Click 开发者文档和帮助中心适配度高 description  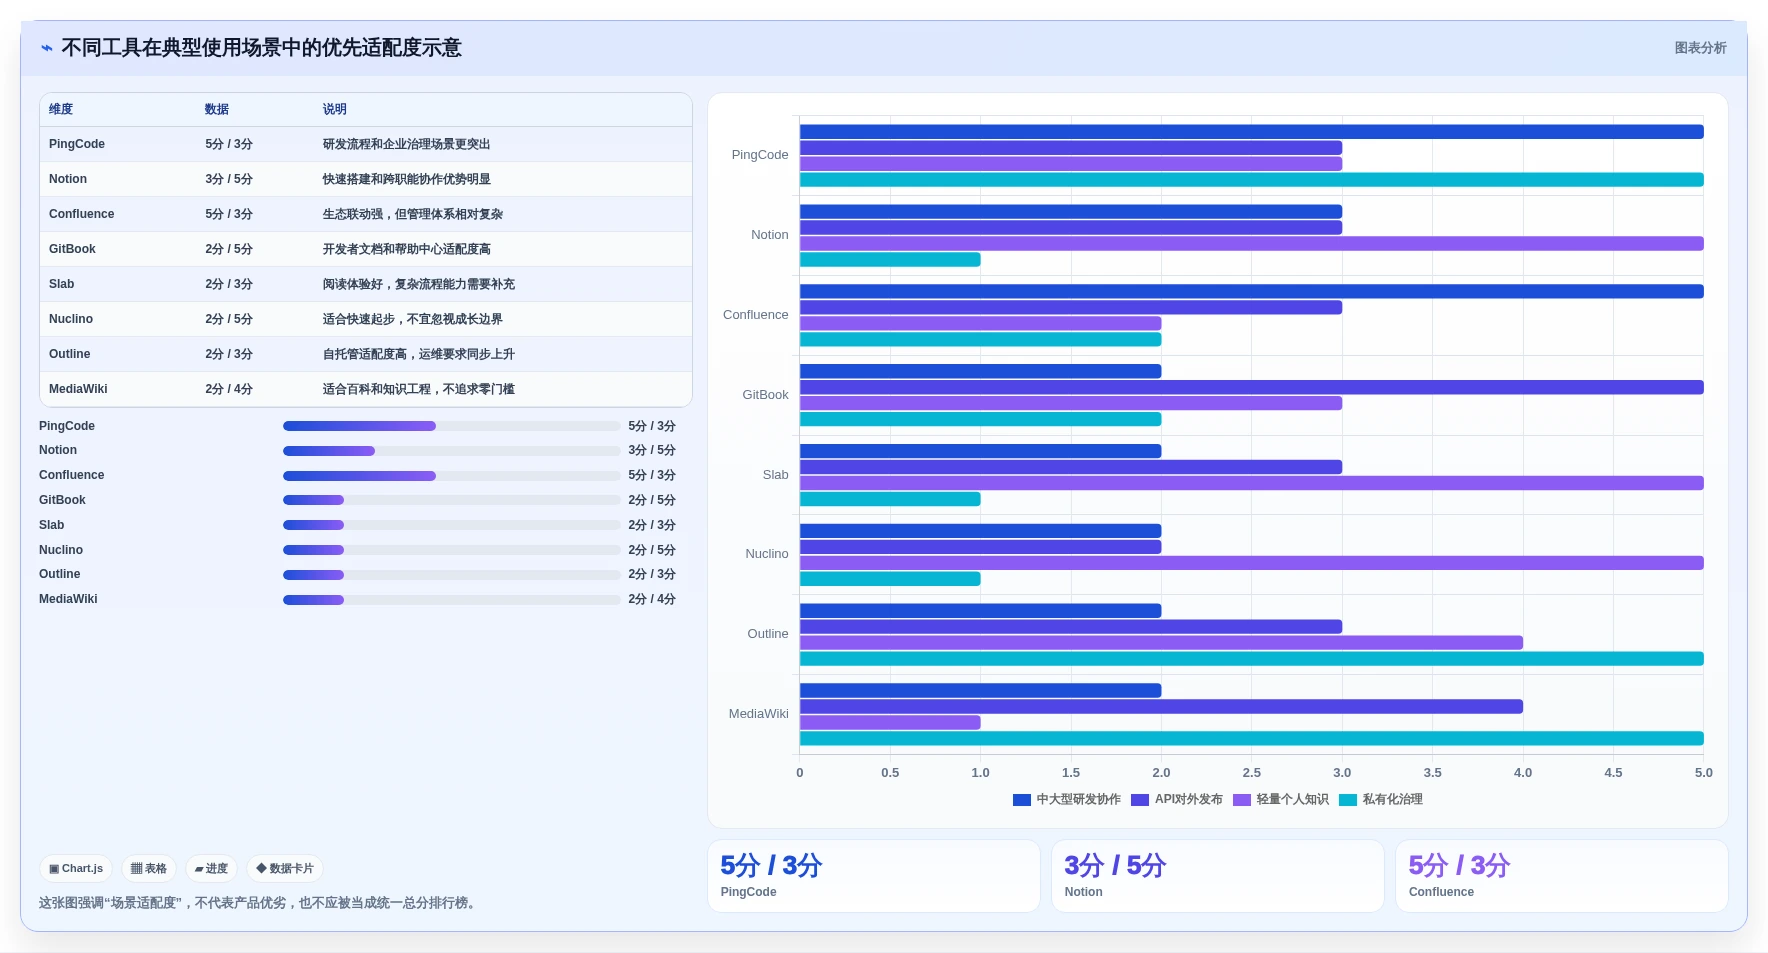(x=406, y=249)
